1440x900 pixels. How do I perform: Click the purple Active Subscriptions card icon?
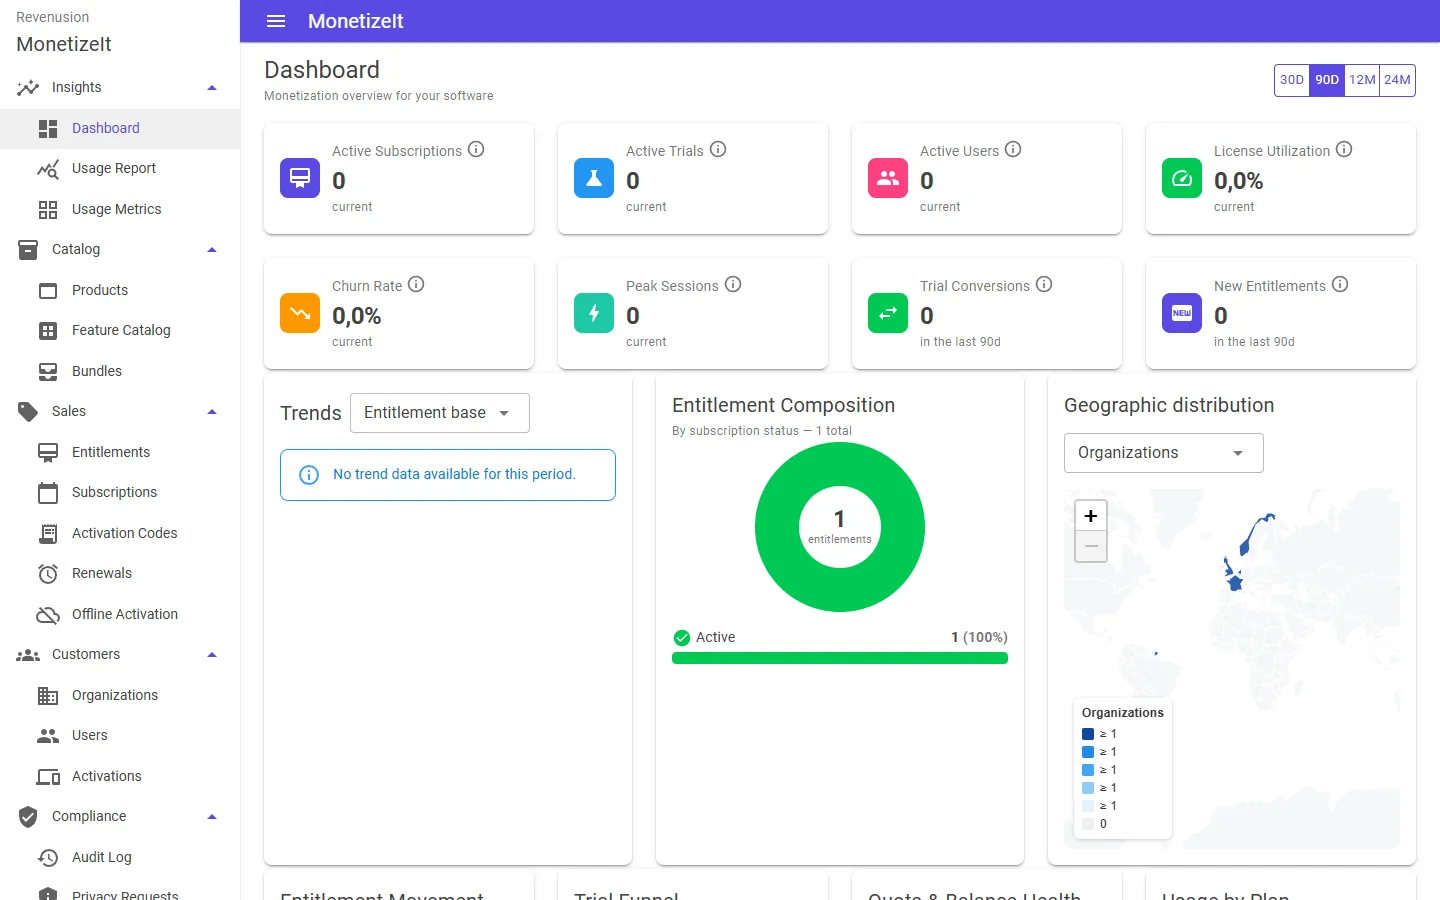coord(300,178)
